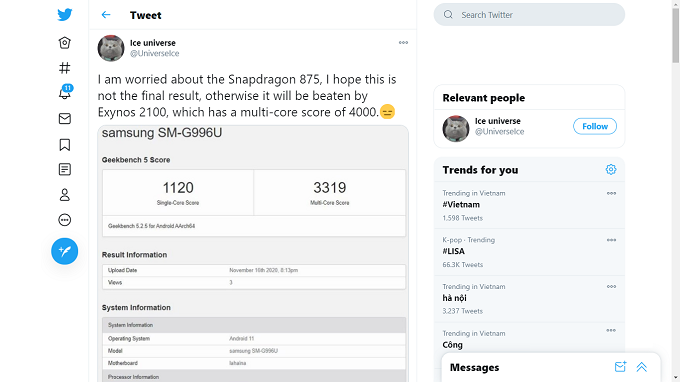Open Messages envelope icon in sidebar
Screen dimensions: 680x382
point(65,118)
